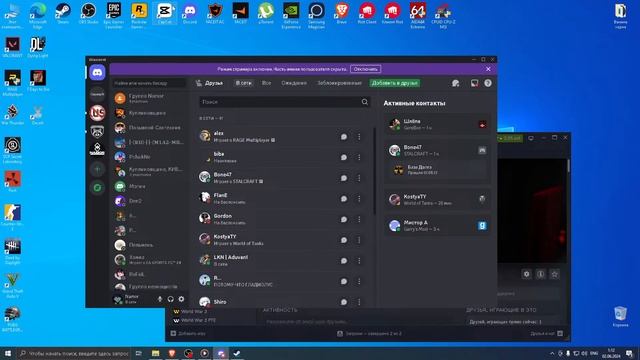This screenshot has width=640, height=360.
Task: Message KostyaTY via chat bubble icon
Action: tap(344, 240)
